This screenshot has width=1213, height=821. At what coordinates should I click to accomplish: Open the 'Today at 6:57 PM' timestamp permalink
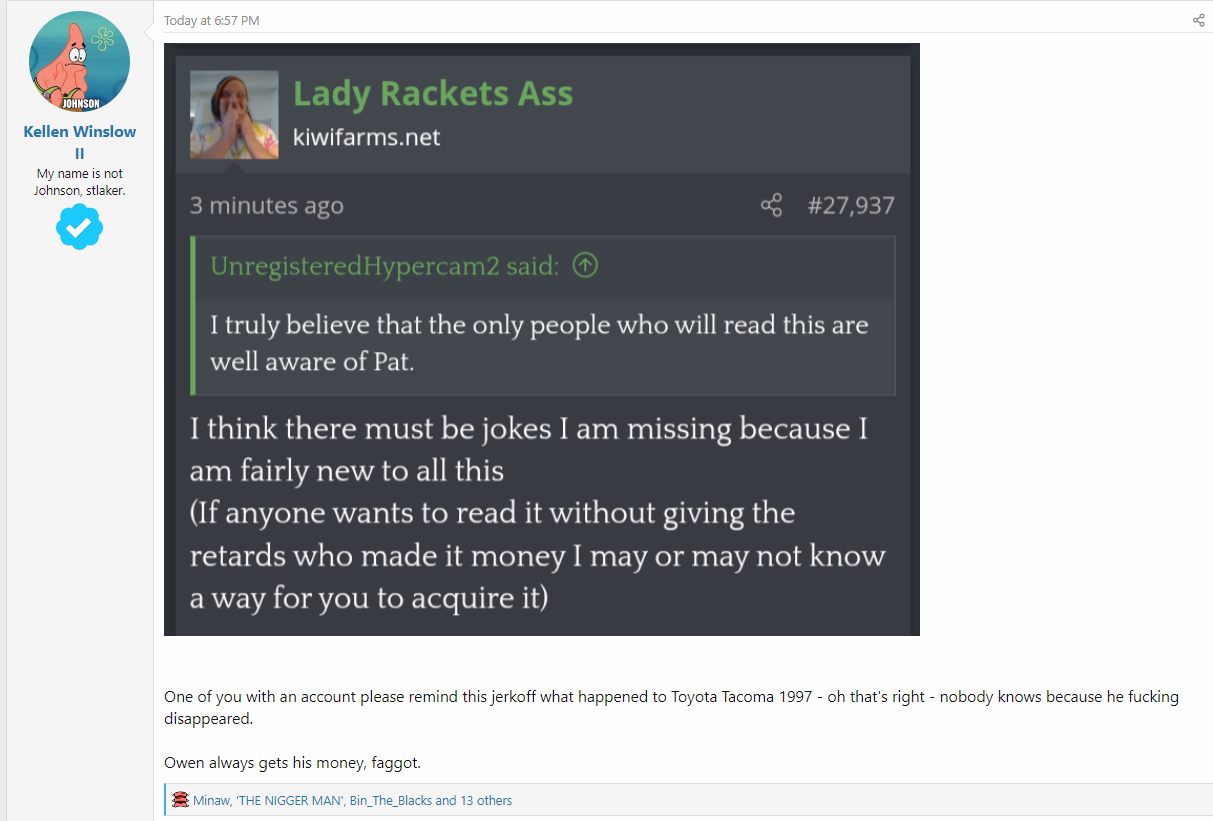coord(212,21)
